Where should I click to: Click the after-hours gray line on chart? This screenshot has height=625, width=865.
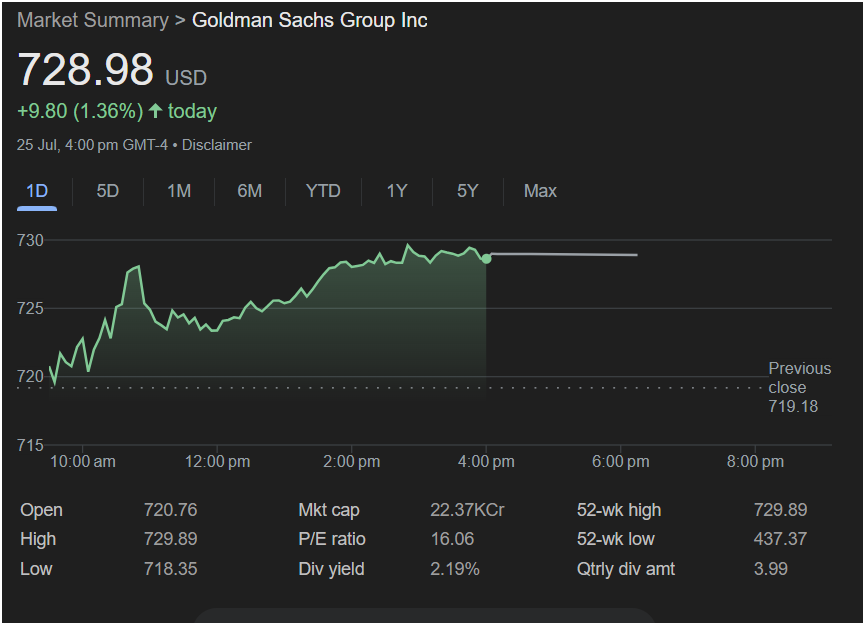[564, 254]
